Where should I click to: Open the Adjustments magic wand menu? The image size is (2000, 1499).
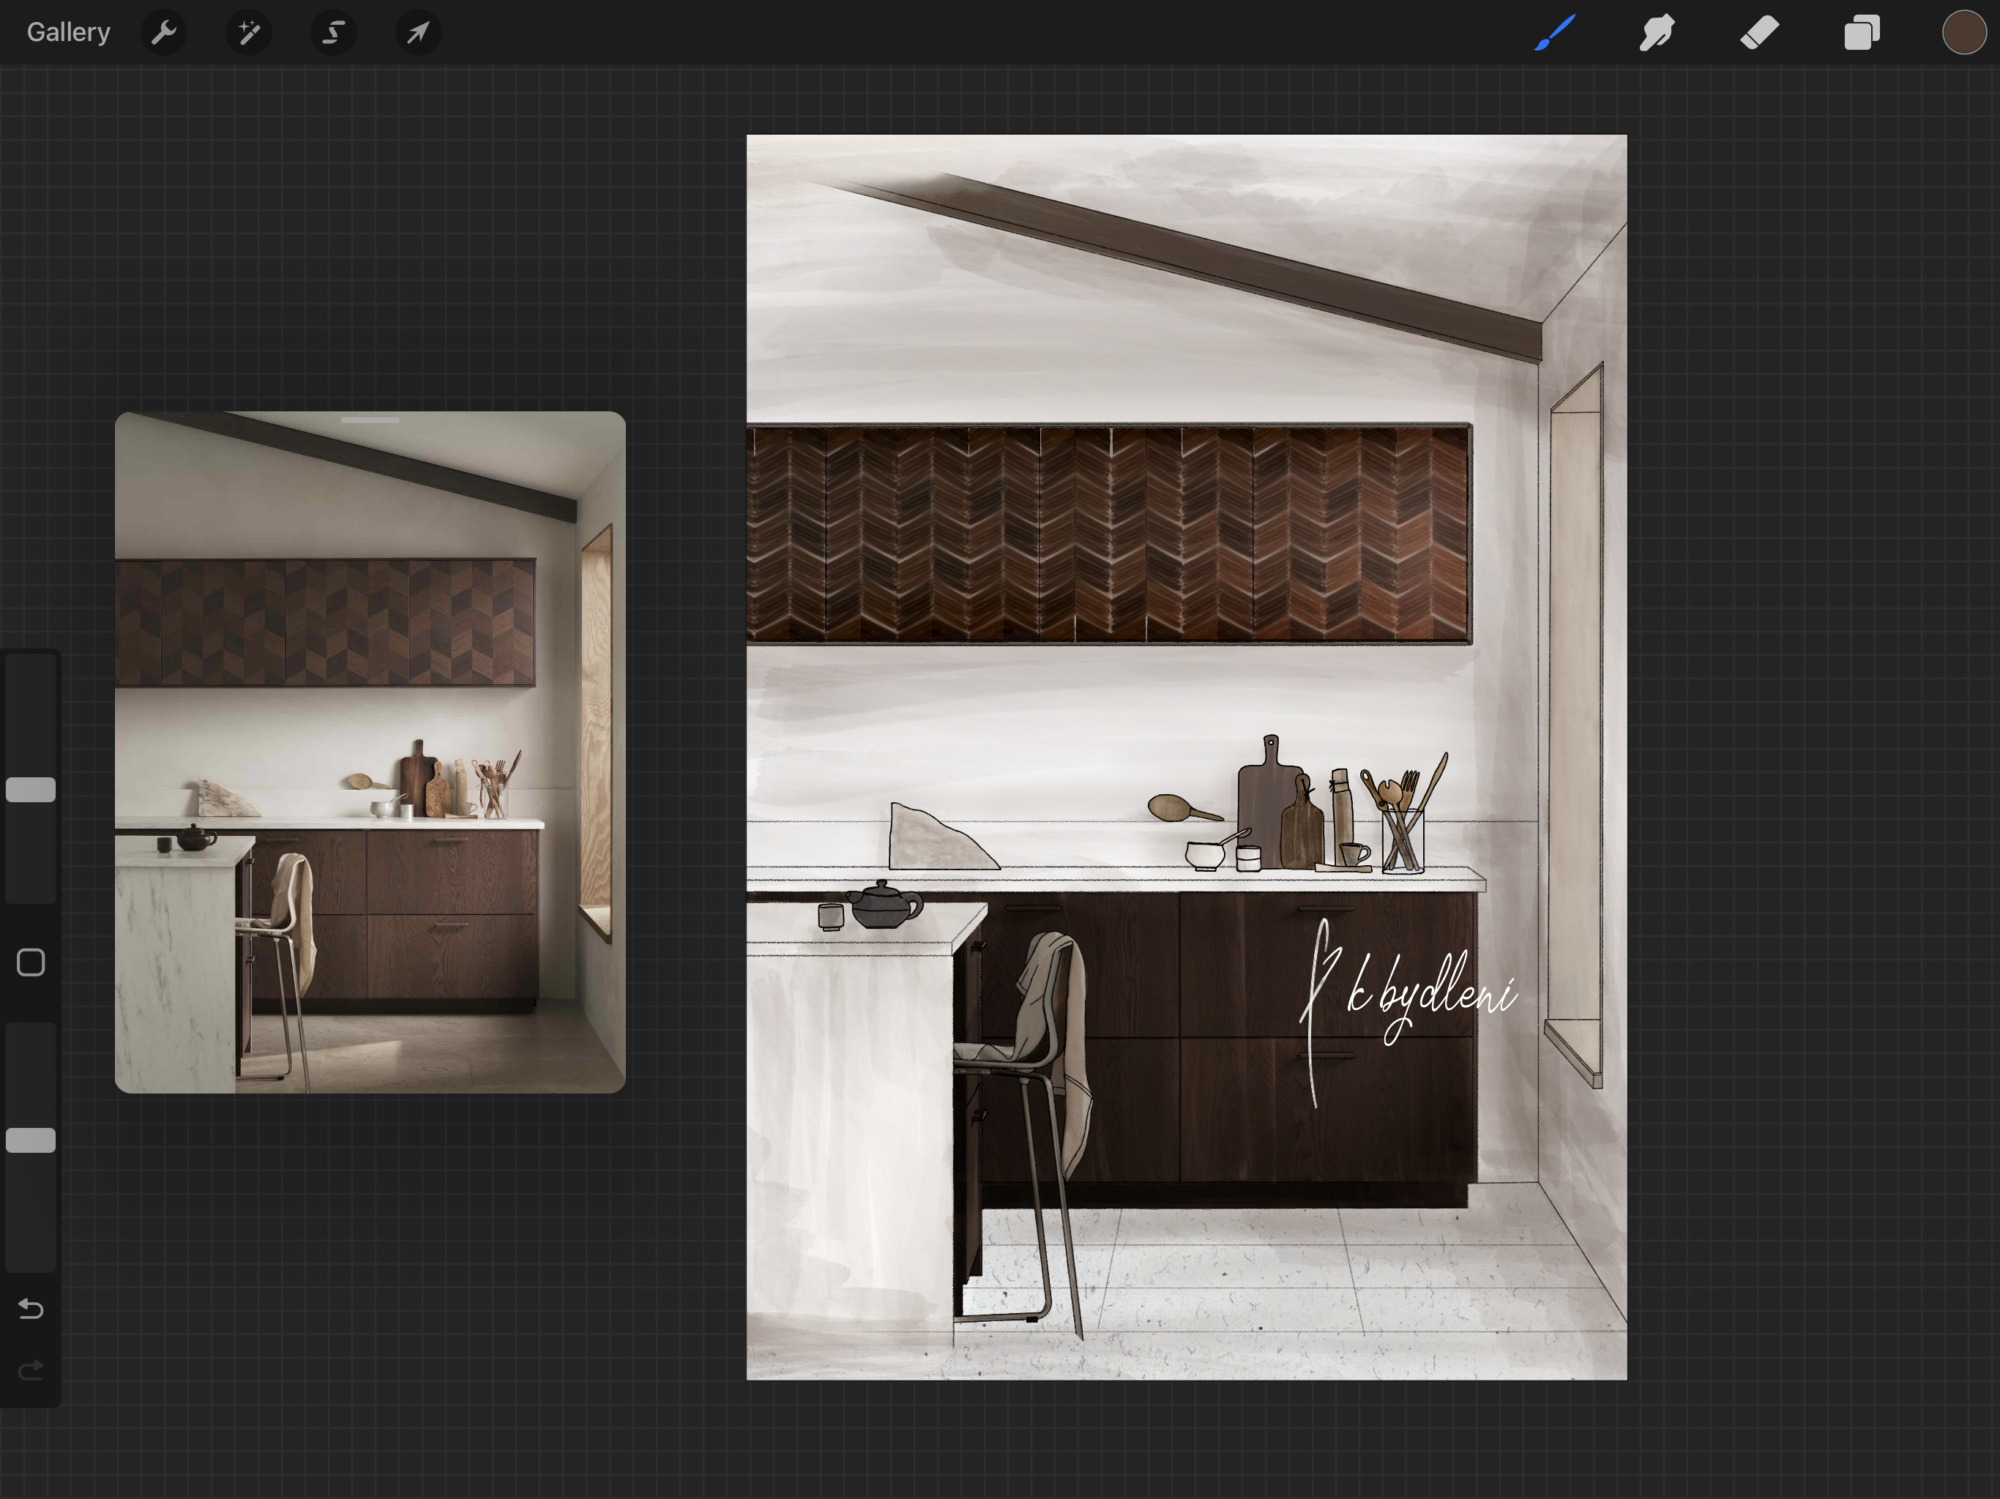click(248, 33)
